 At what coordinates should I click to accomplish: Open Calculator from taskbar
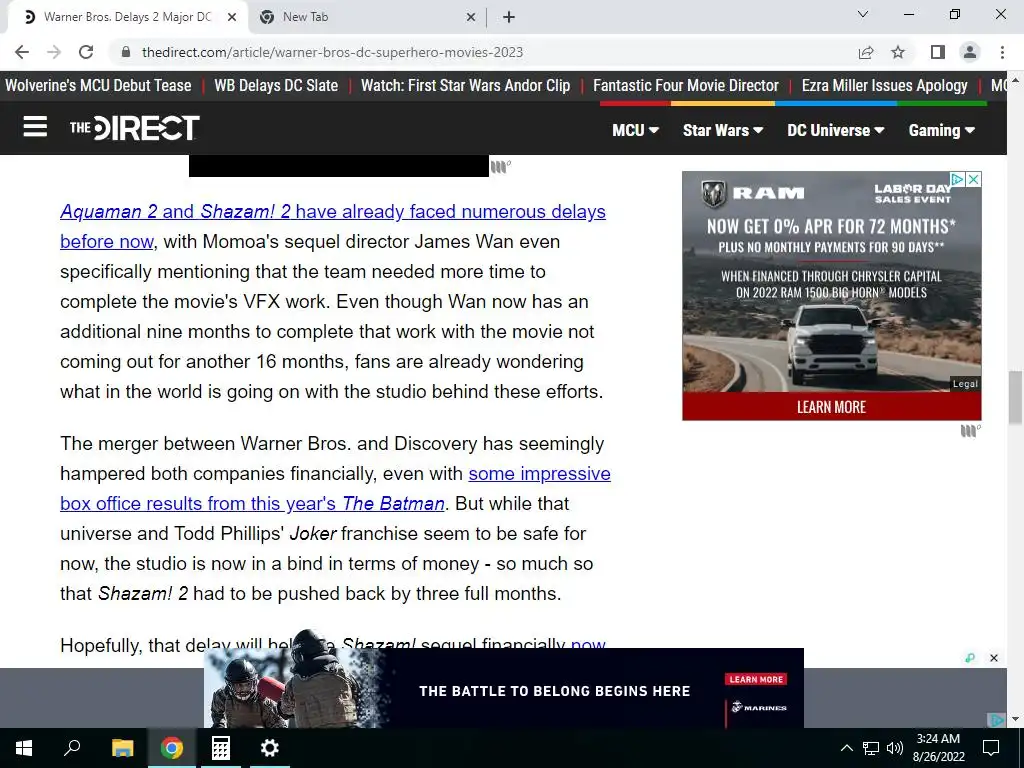click(x=221, y=748)
